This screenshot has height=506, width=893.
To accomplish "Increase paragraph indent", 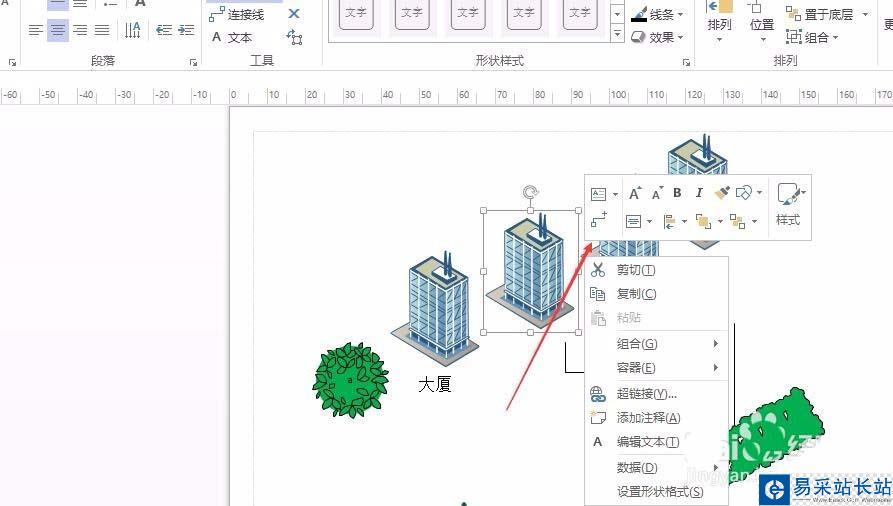I will point(186,30).
